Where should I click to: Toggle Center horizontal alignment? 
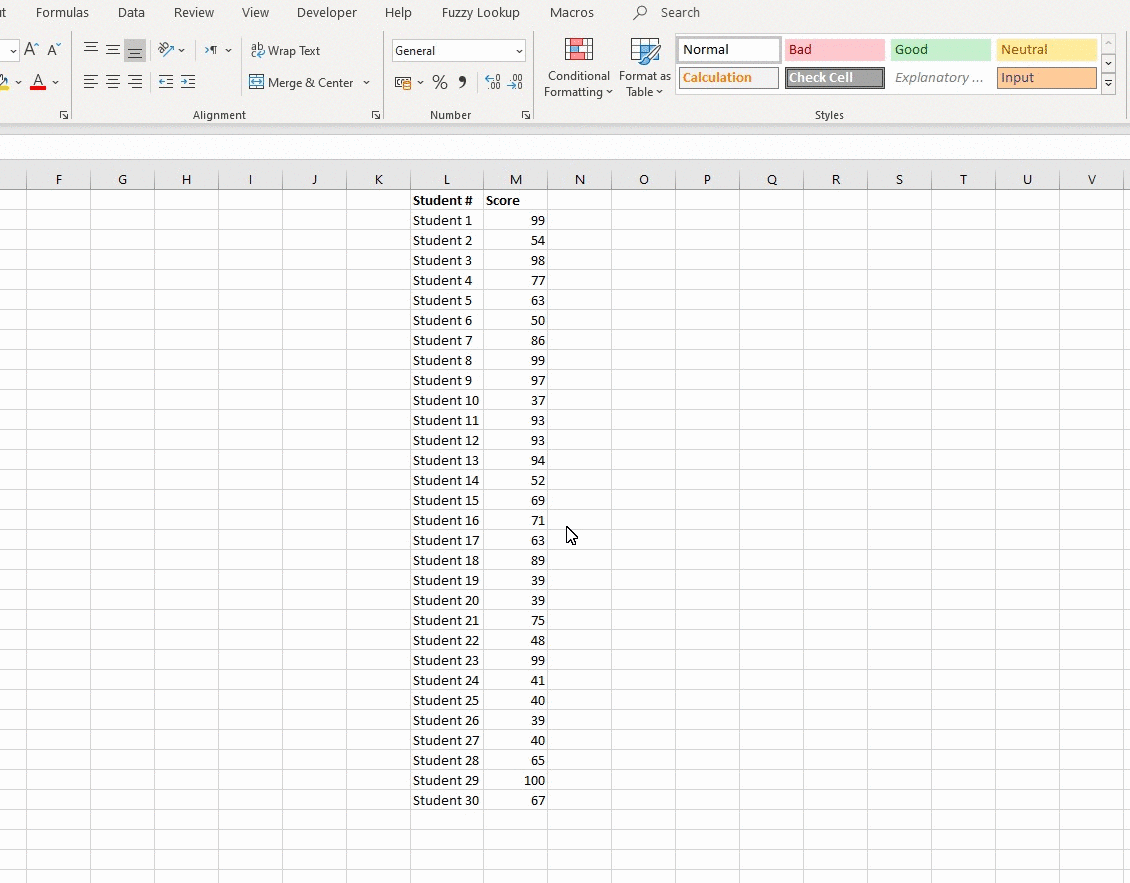tap(113, 82)
